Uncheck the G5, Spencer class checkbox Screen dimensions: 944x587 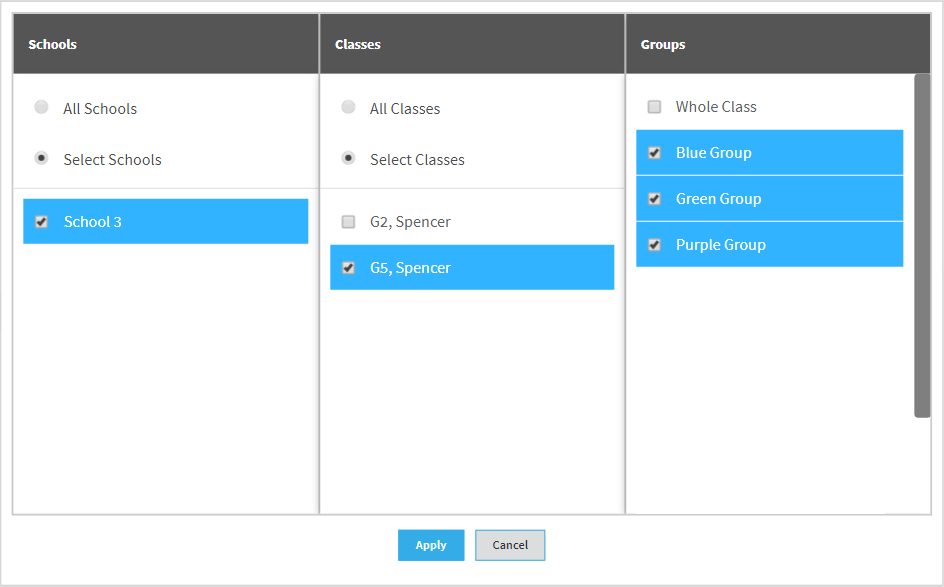[348, 267]
